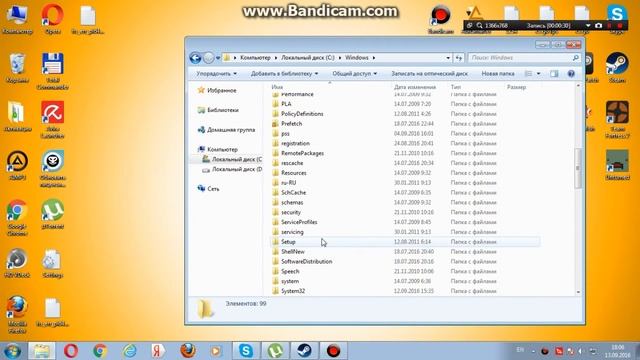
Task: Open Chrome from the taskbar
Action: 100,351
